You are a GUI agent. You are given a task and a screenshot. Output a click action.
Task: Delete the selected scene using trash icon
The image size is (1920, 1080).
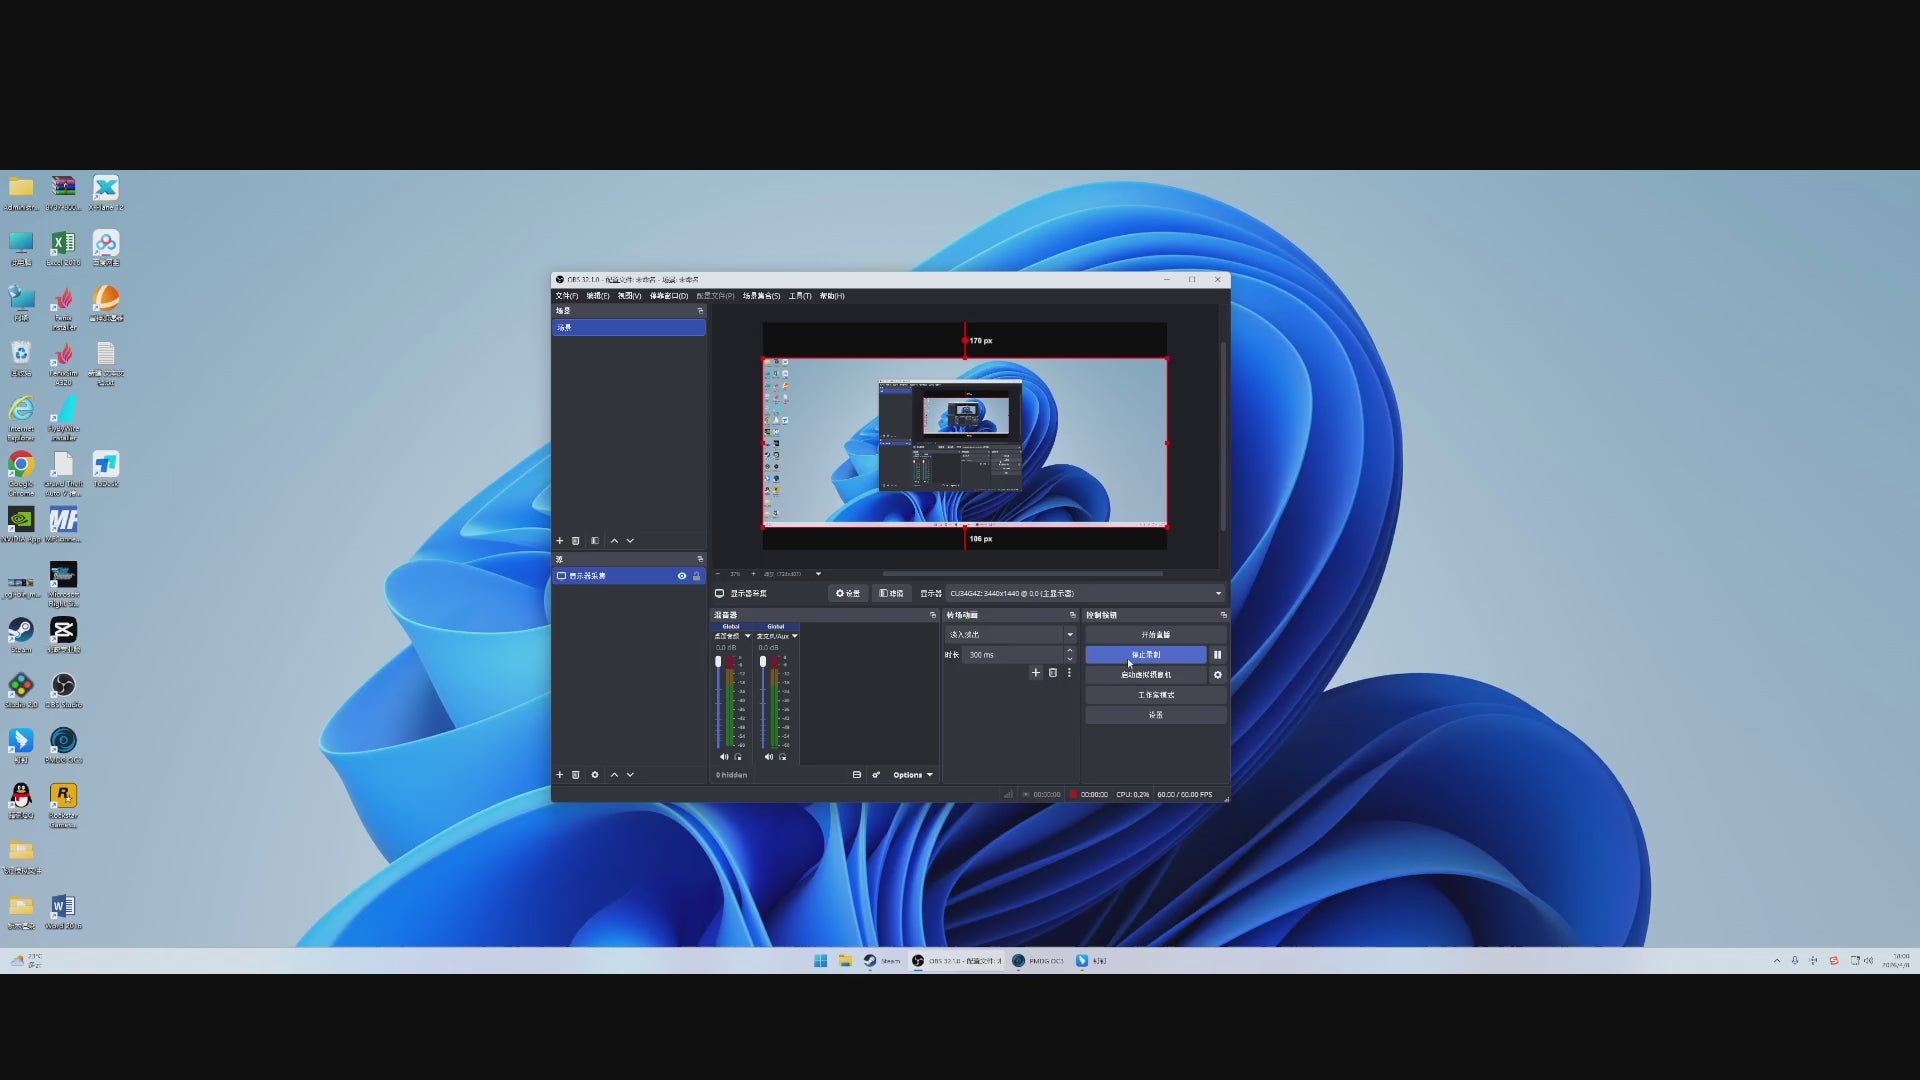[x=576, y=541]
